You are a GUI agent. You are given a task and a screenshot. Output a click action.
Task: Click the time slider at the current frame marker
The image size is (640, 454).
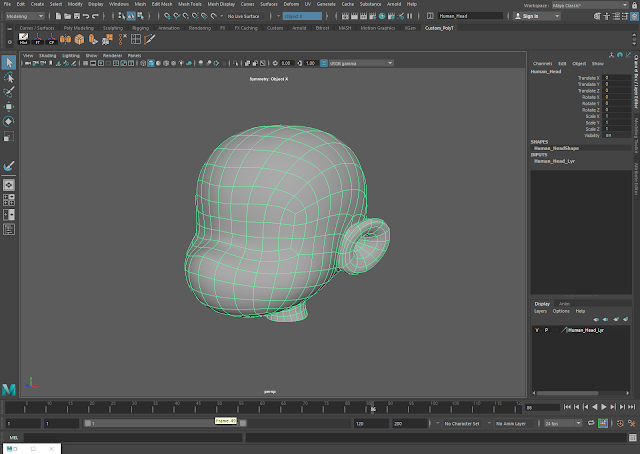pyautogui.click(x=373, y=408)
